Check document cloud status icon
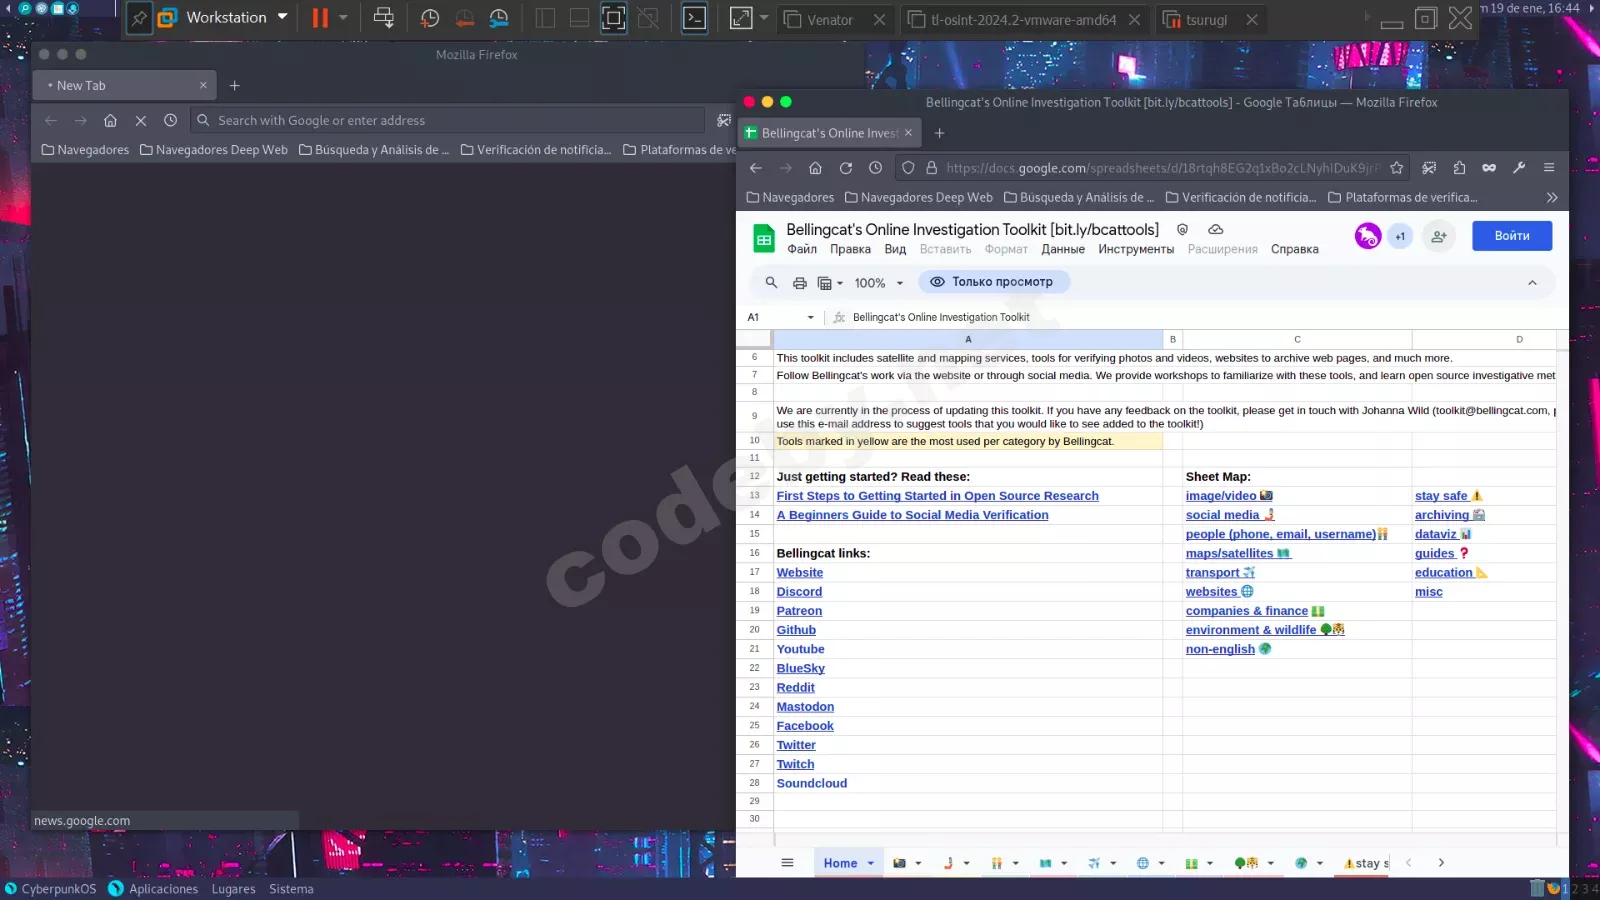This screenshot has height=900, width=1600. (x=1216, y=230)
